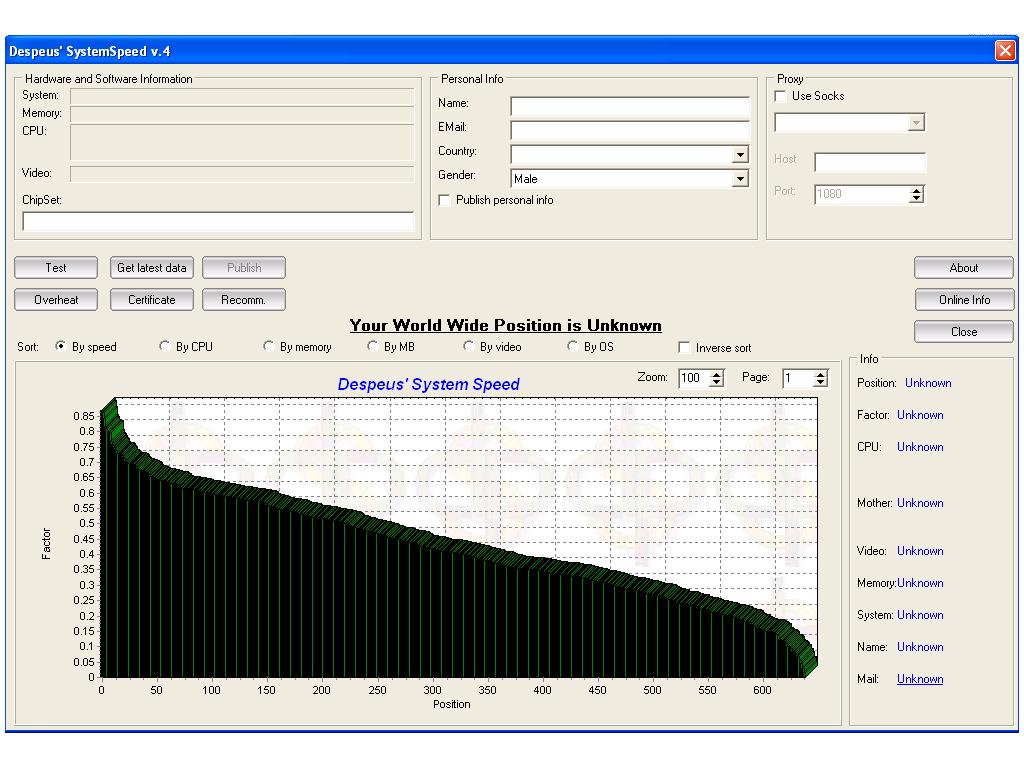Sort the chart By memory
1024x768 pixels.
pyautogui.click(x=269, y=346)
